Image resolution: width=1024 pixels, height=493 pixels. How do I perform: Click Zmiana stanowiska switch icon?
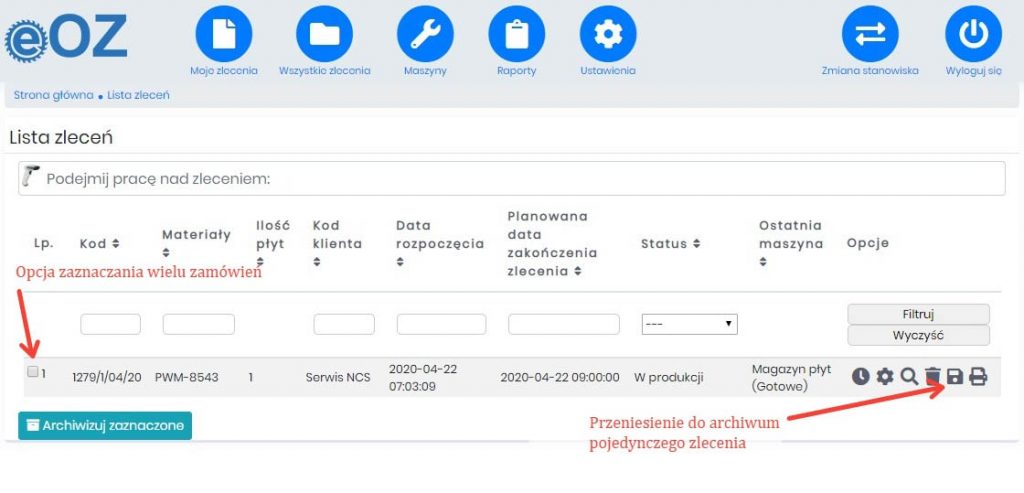coord(870,34)
